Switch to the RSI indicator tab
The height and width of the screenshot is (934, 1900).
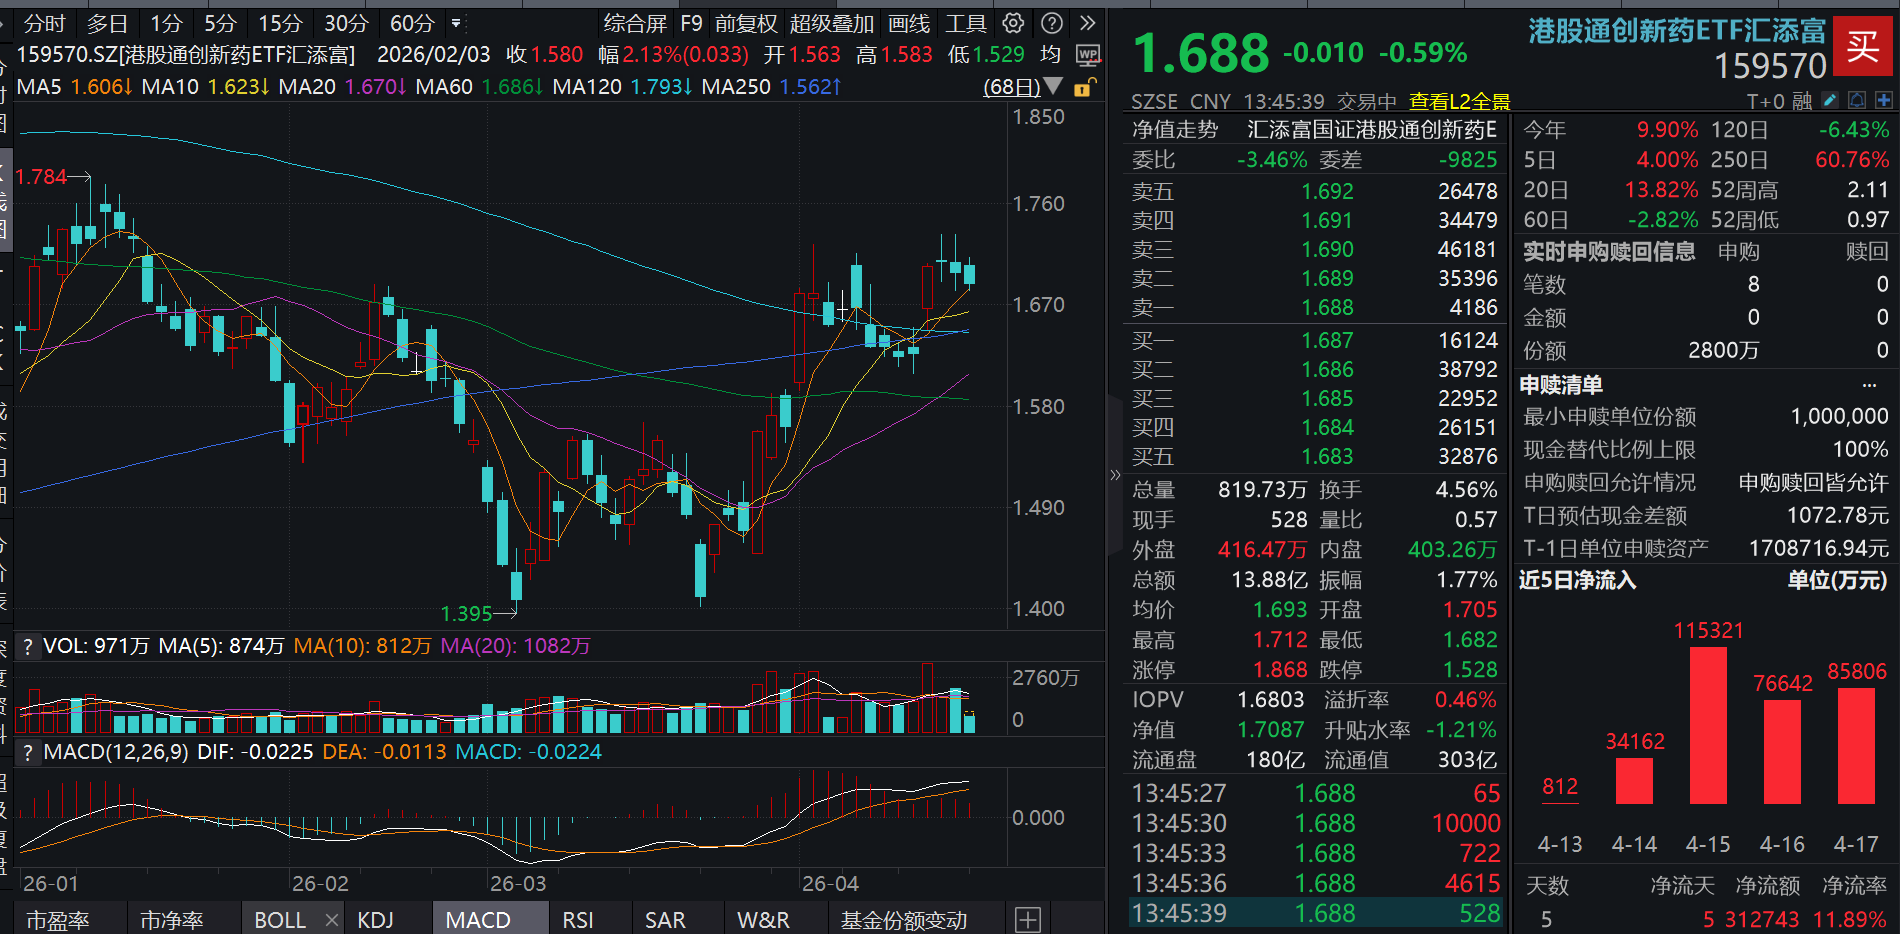(x=578, y=919)
